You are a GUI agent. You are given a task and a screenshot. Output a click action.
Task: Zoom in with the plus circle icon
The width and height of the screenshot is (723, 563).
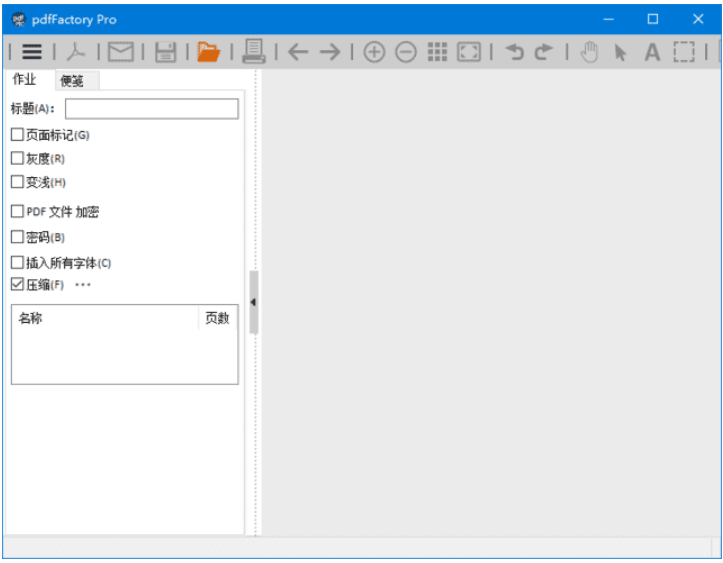(x=374, y=52)
